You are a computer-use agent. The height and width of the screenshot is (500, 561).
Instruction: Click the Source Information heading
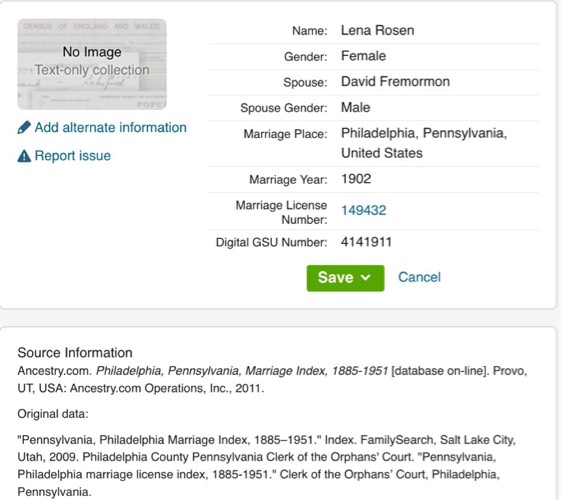click(75, 353)
